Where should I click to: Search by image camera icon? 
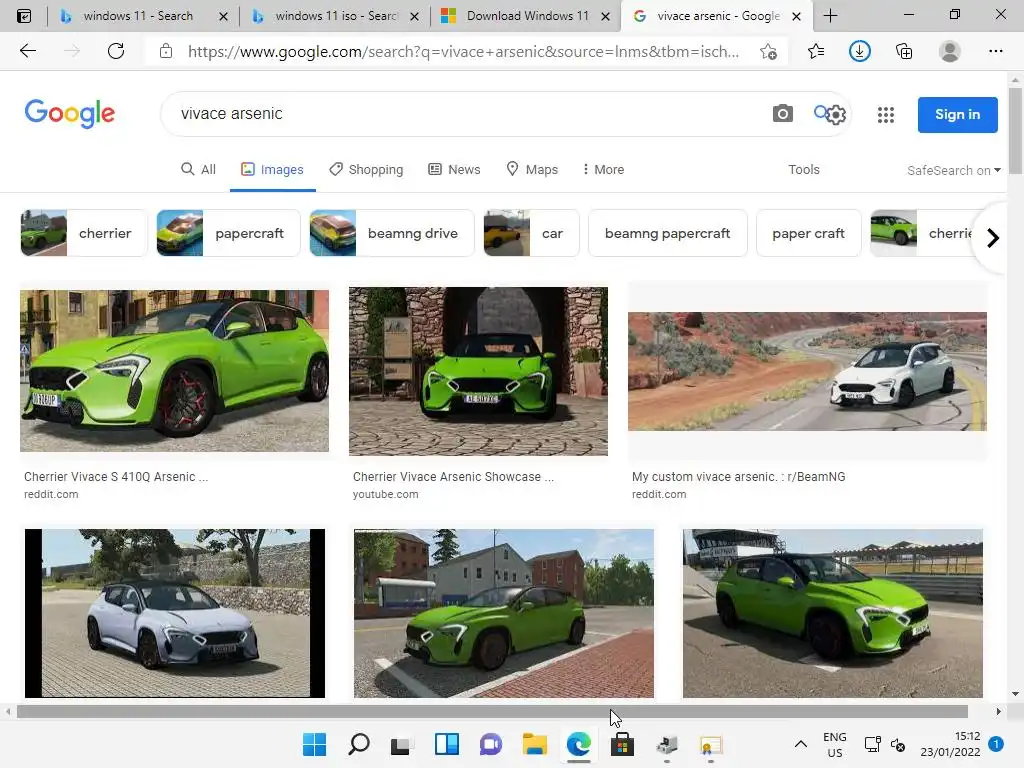(x=782, y=114)
